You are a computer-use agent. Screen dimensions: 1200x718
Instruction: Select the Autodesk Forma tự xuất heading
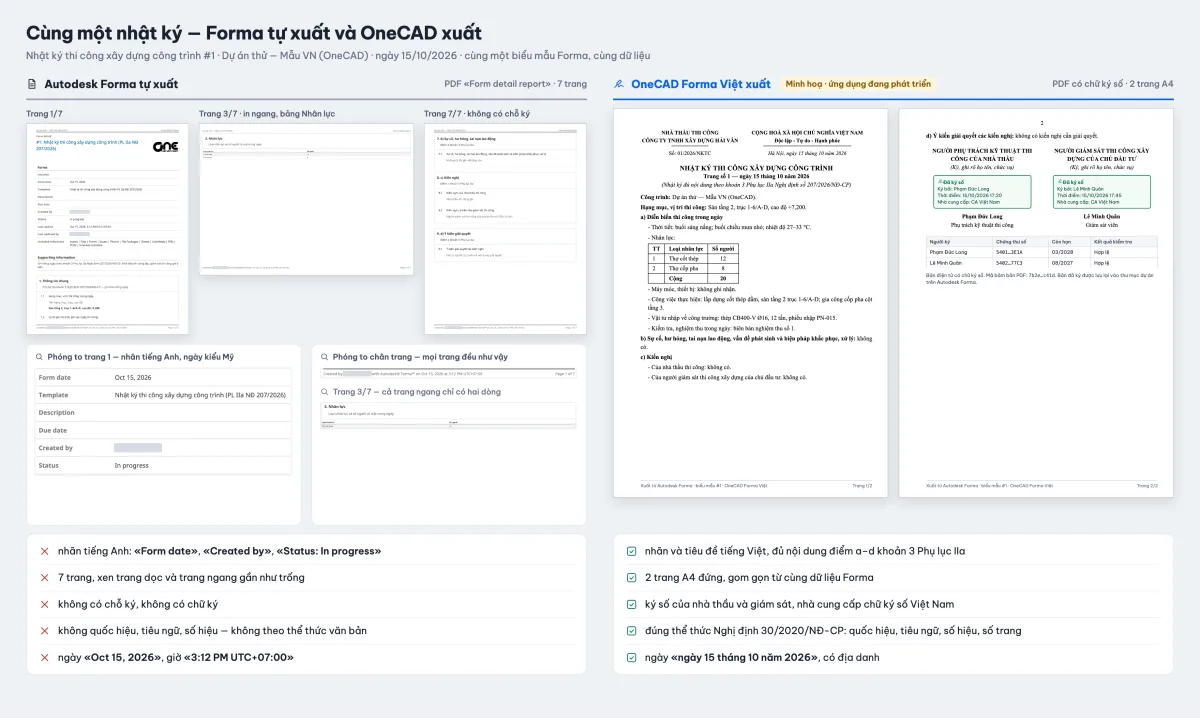point(111,84)
